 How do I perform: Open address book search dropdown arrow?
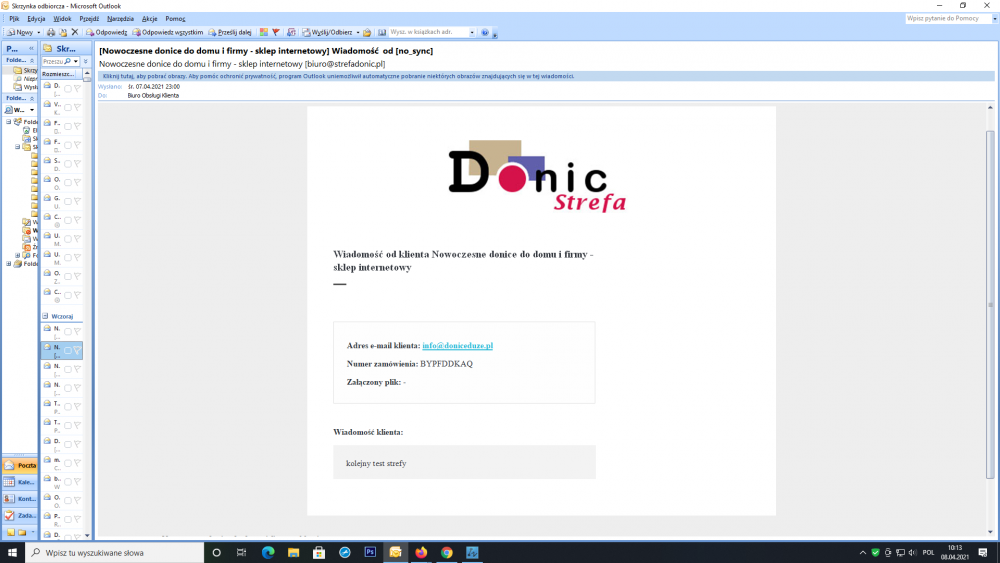point(472,32)
